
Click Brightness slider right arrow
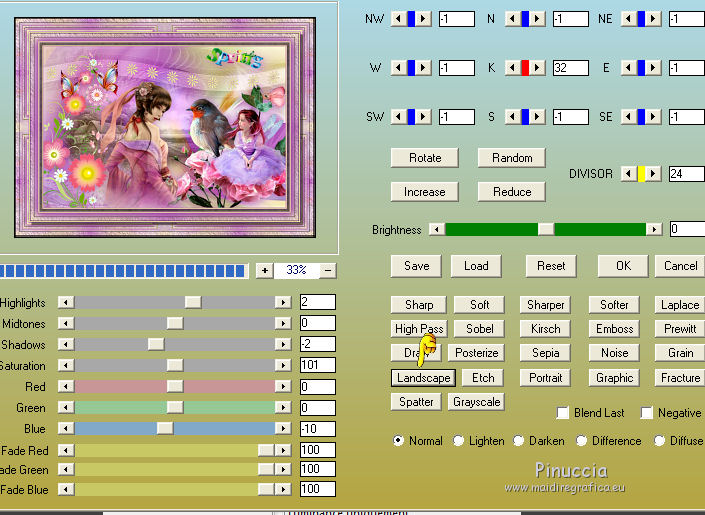coord(654,229)
